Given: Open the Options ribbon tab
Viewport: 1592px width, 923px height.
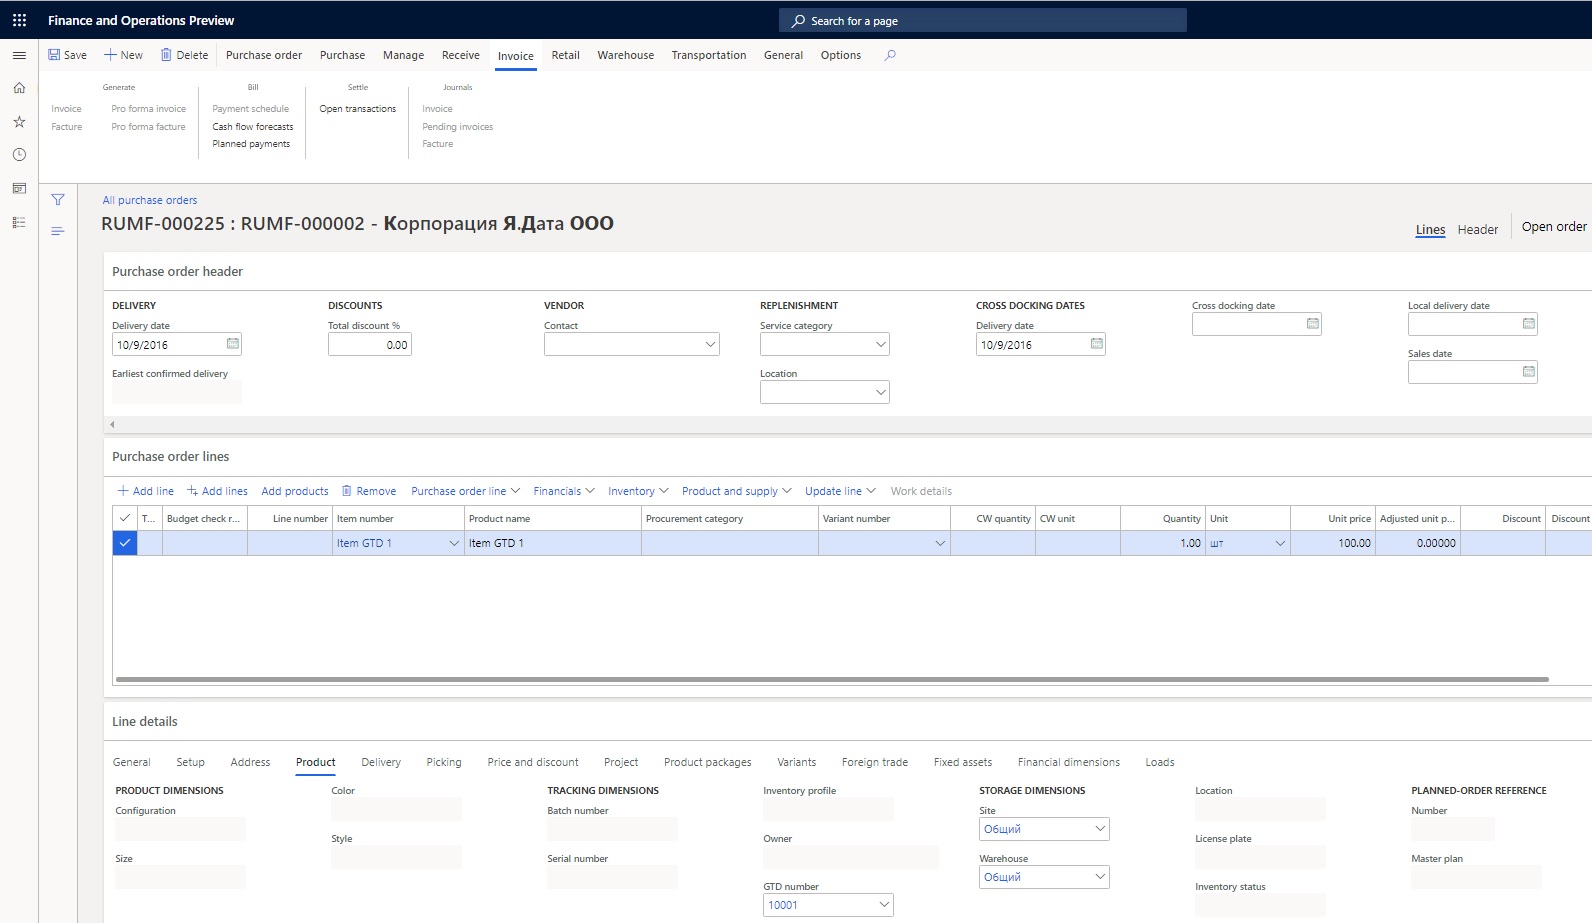Looking at the screenshot, I should pos(841,55).
